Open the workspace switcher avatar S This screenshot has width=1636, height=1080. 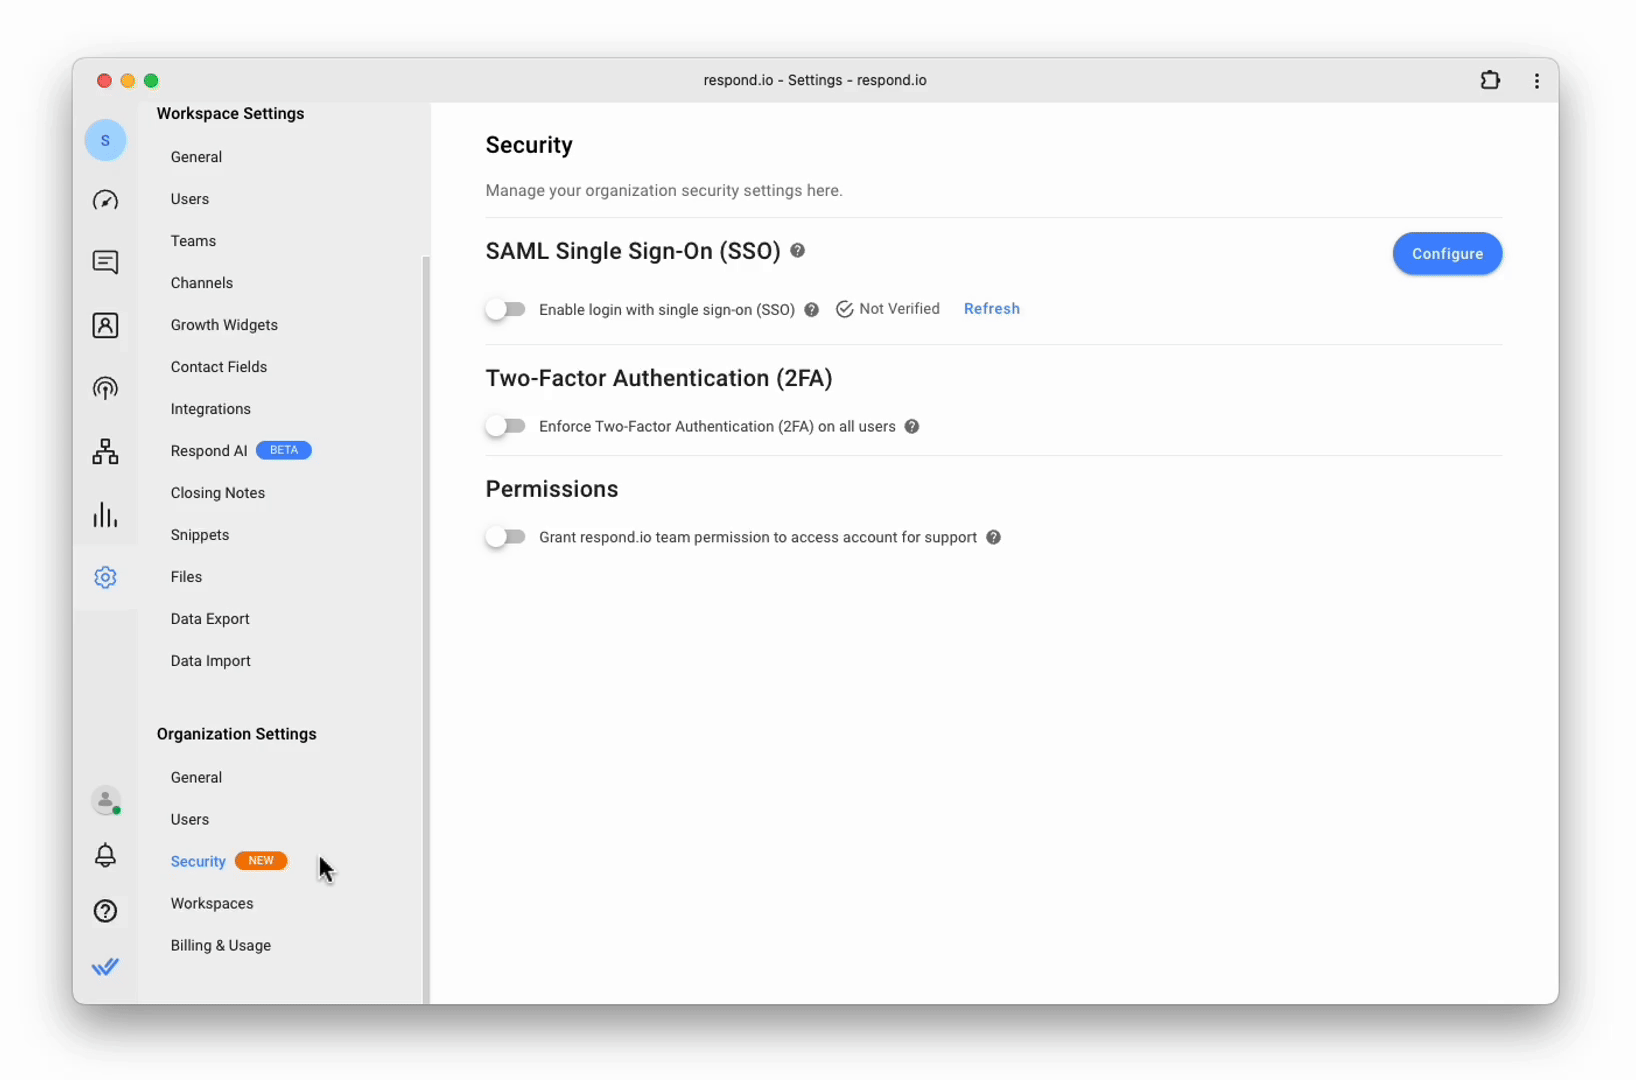click(105, 140)
